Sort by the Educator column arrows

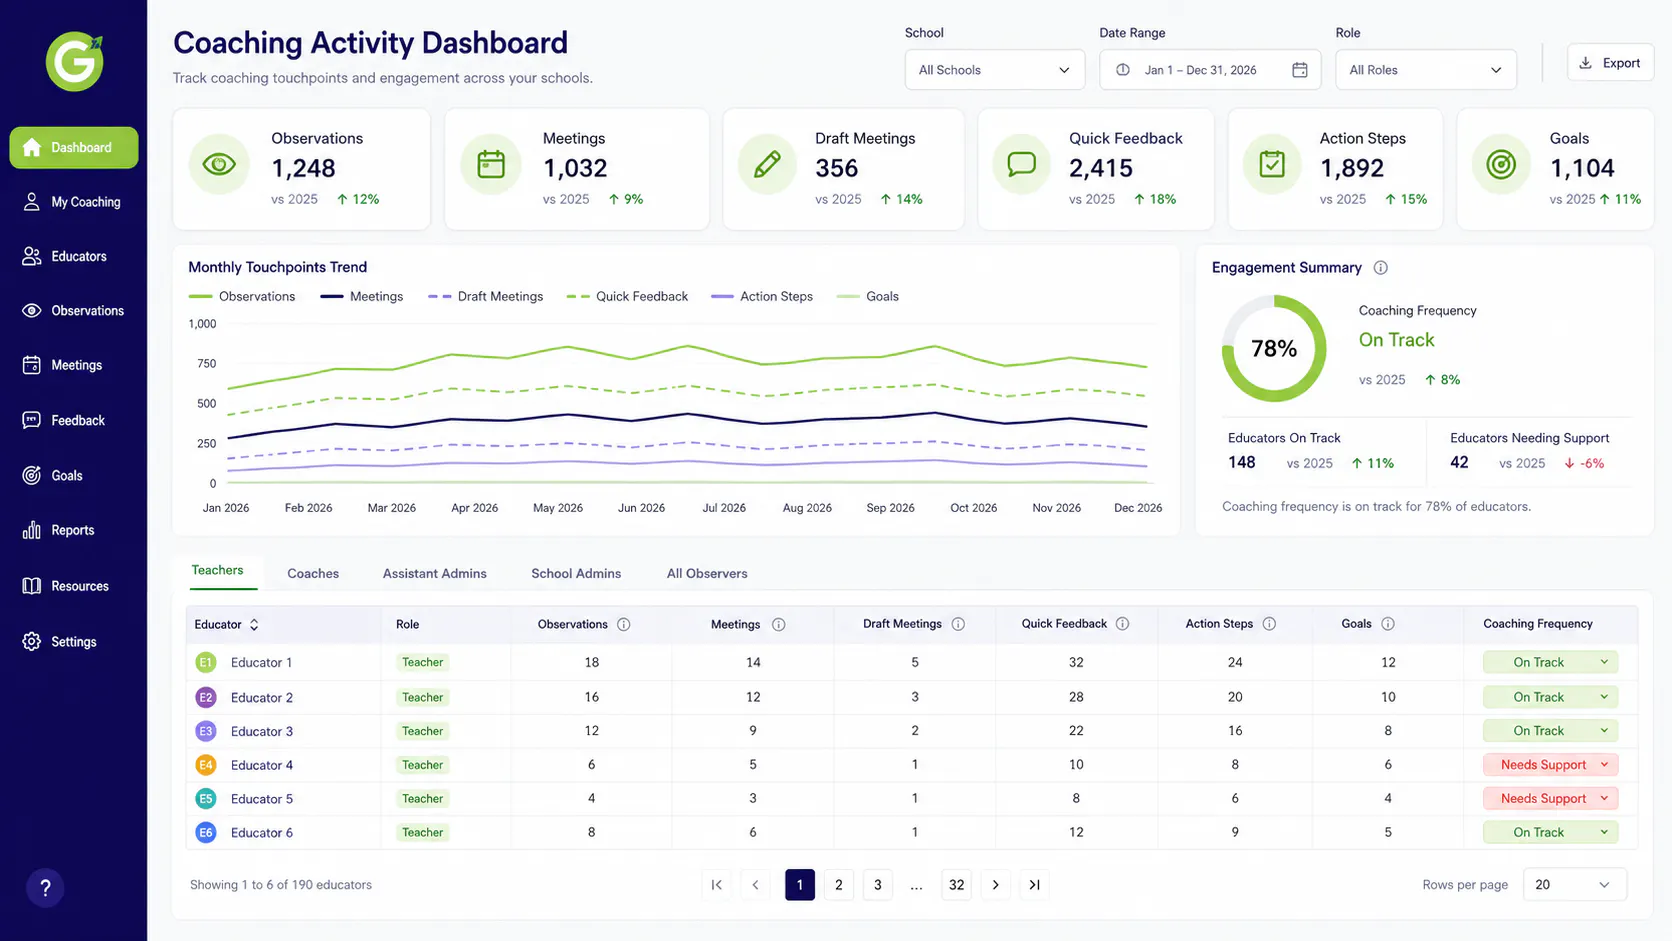pyautogui.click(x=254, y=624)
